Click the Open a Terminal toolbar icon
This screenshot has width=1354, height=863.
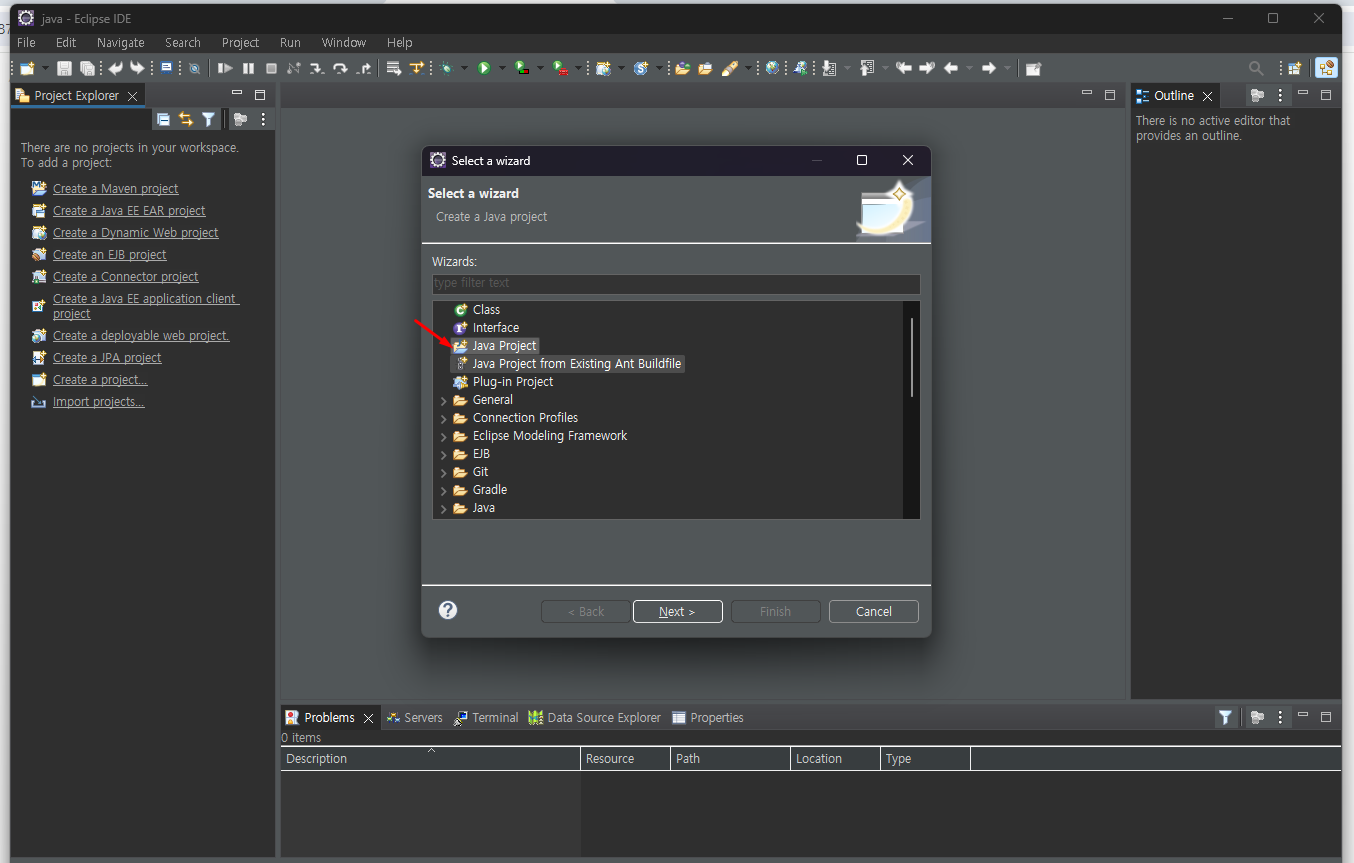[166, 67]
